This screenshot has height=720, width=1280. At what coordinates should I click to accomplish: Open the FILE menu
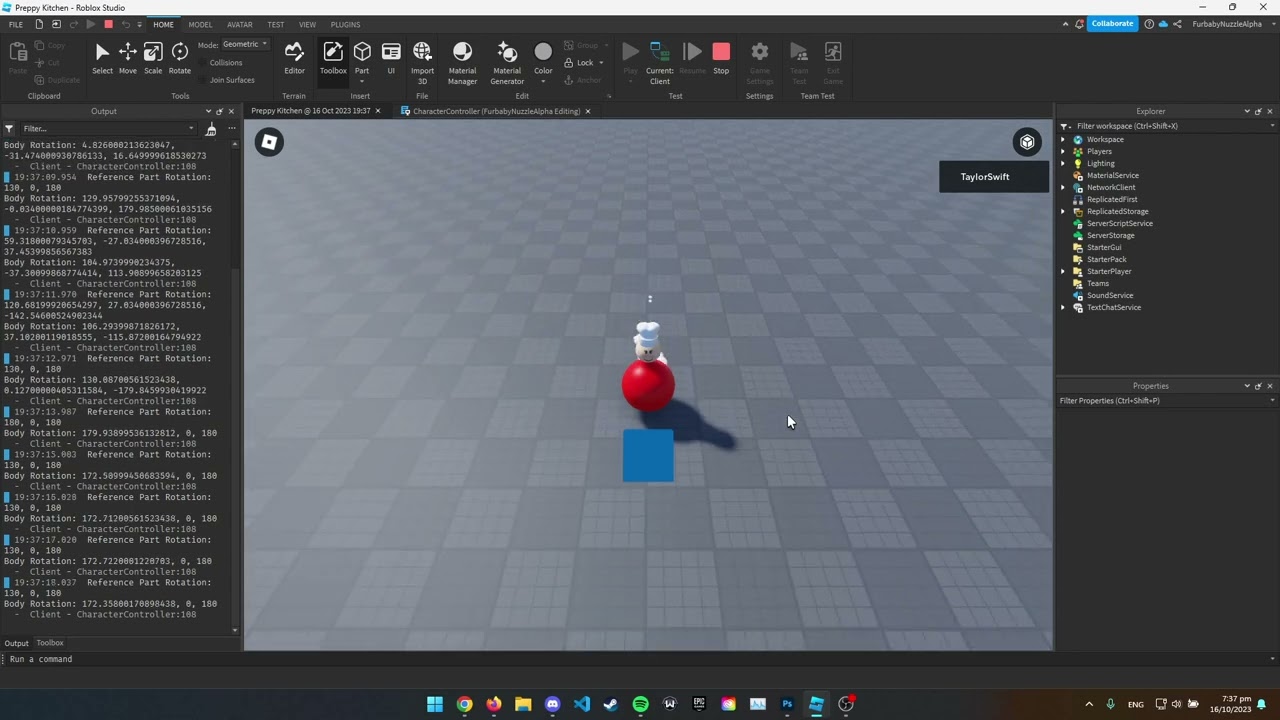(x=16, y=24)
